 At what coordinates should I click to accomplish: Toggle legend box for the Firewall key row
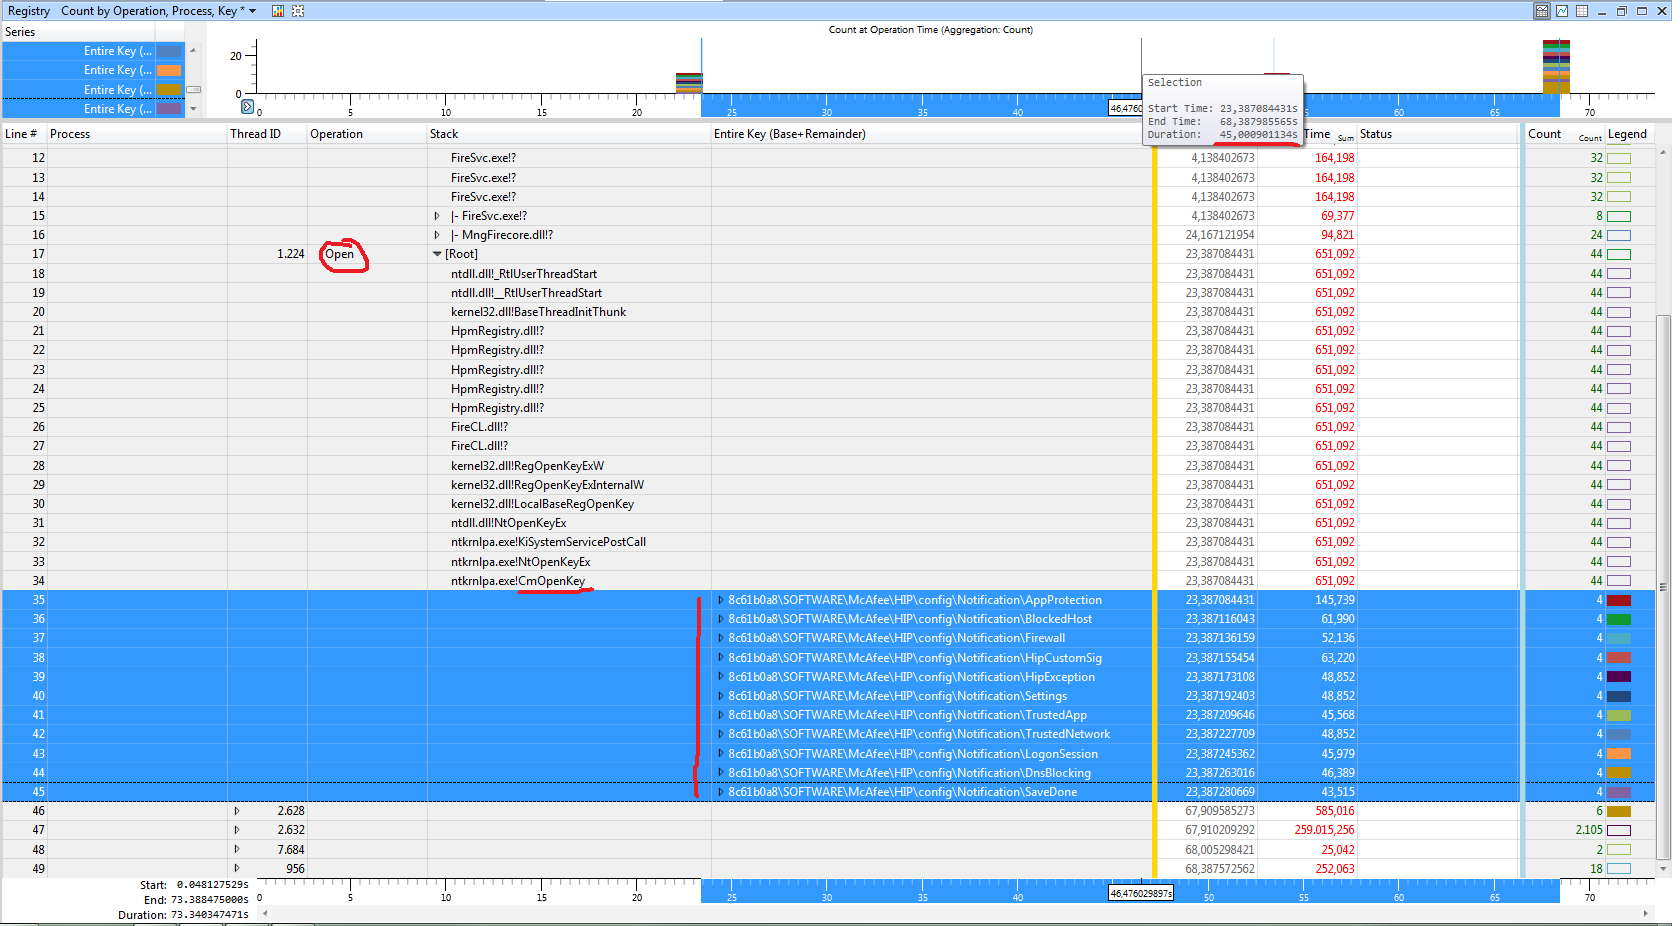[1618, 638]
